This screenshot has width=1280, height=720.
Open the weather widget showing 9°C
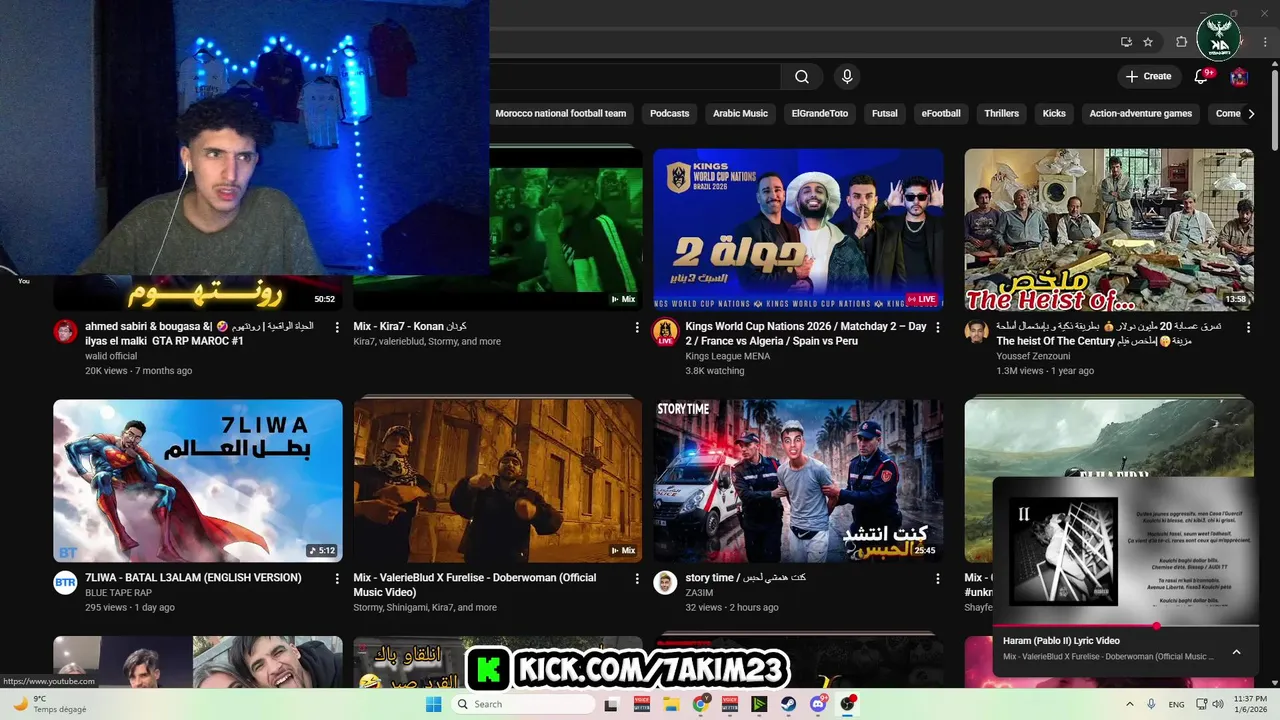click(x=50, y=704)
